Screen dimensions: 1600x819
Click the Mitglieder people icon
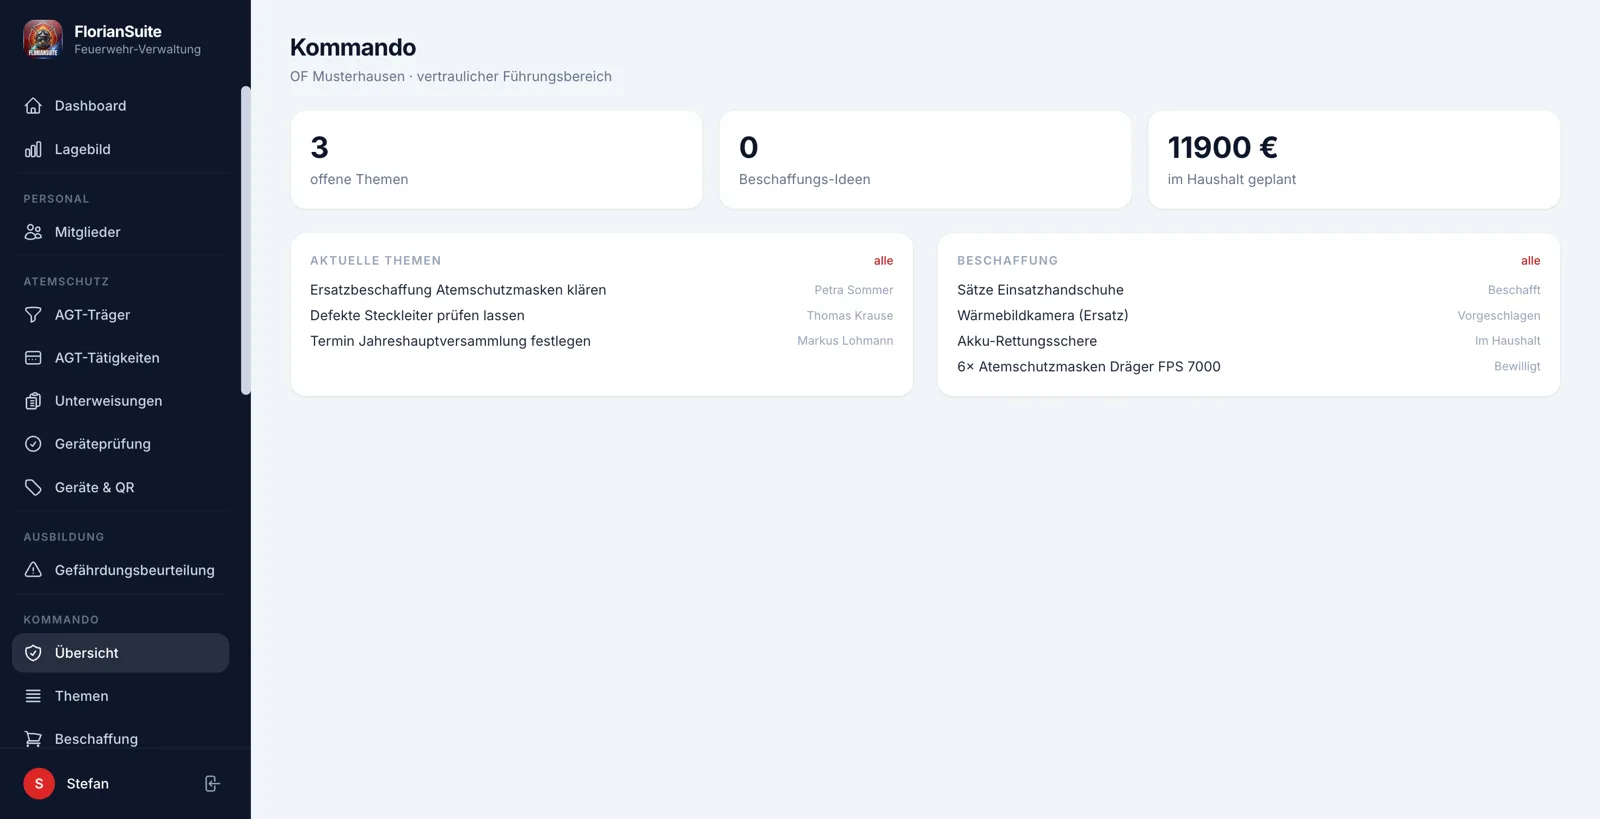(33, 232)
